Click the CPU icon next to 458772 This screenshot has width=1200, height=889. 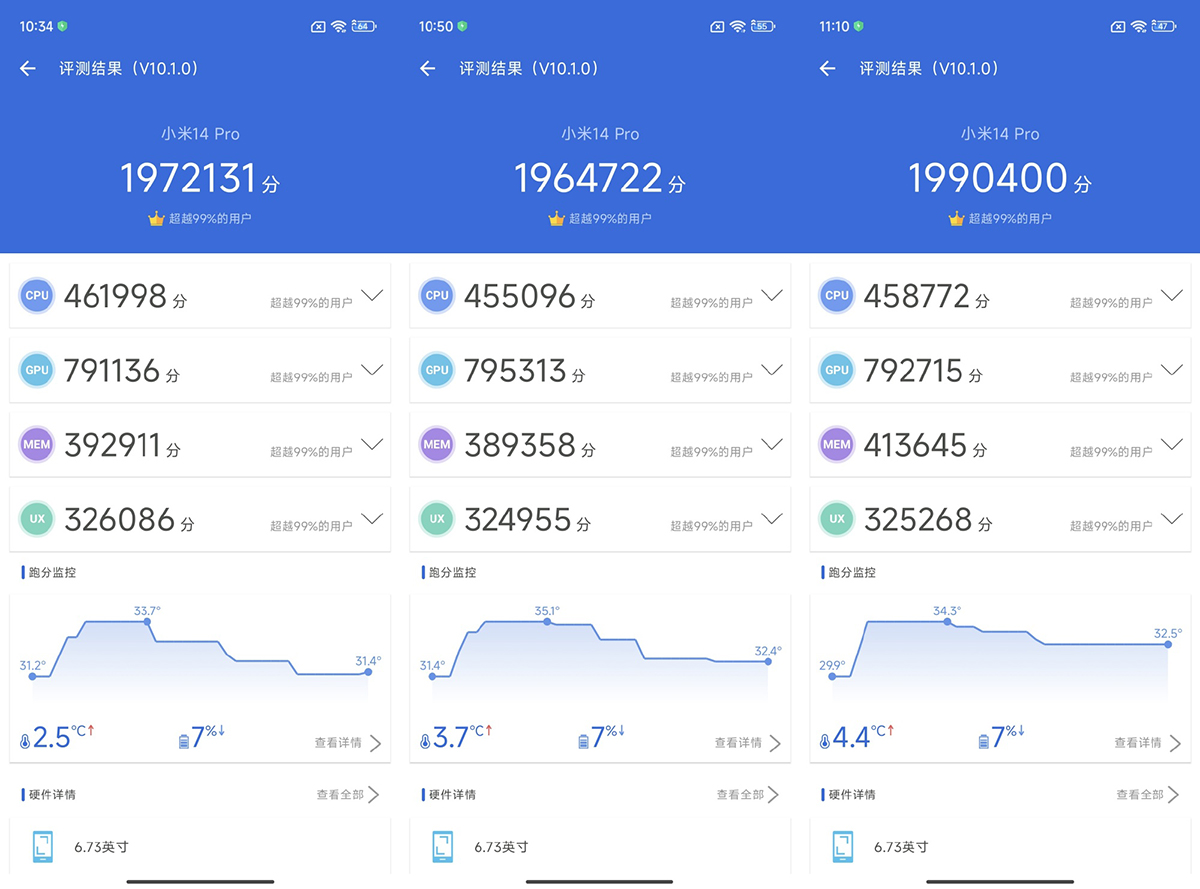(x=837, y=296)
